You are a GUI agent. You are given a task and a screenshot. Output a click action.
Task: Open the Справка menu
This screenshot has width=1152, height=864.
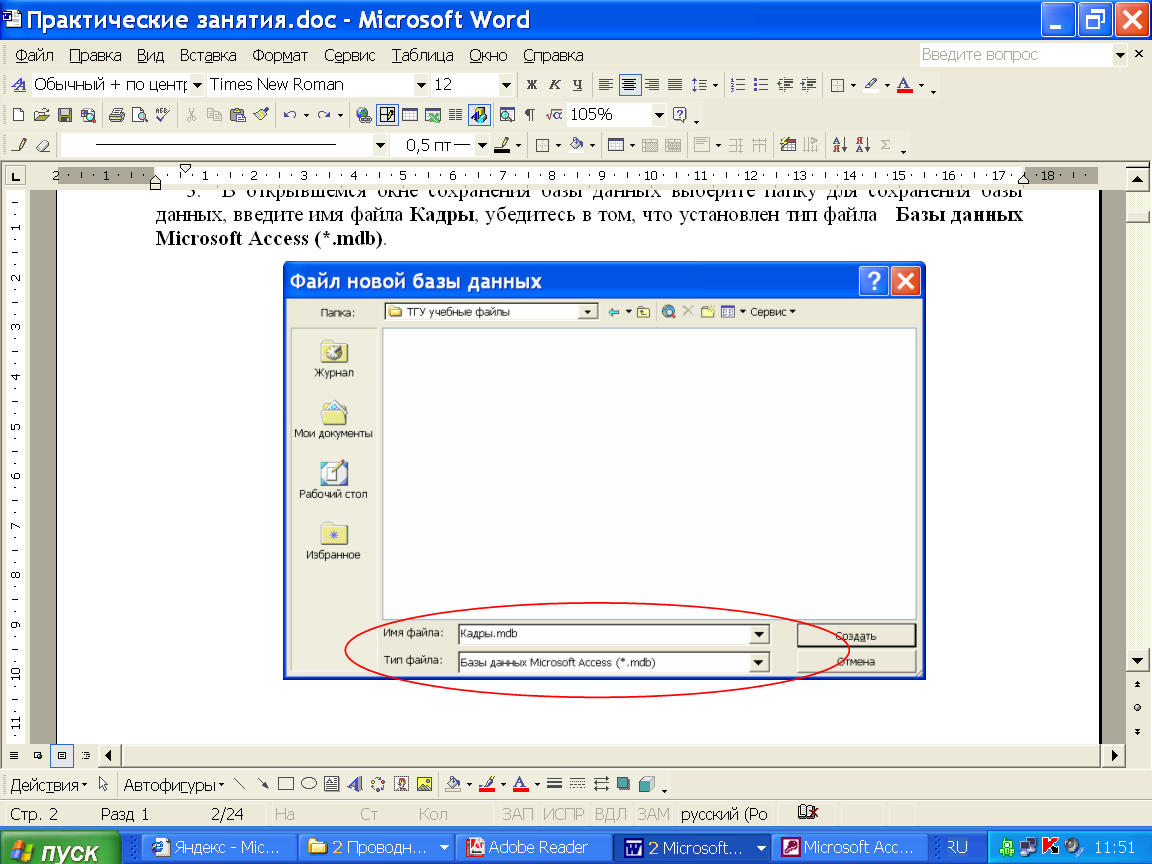pyautogui.click(x=553, y=55)
